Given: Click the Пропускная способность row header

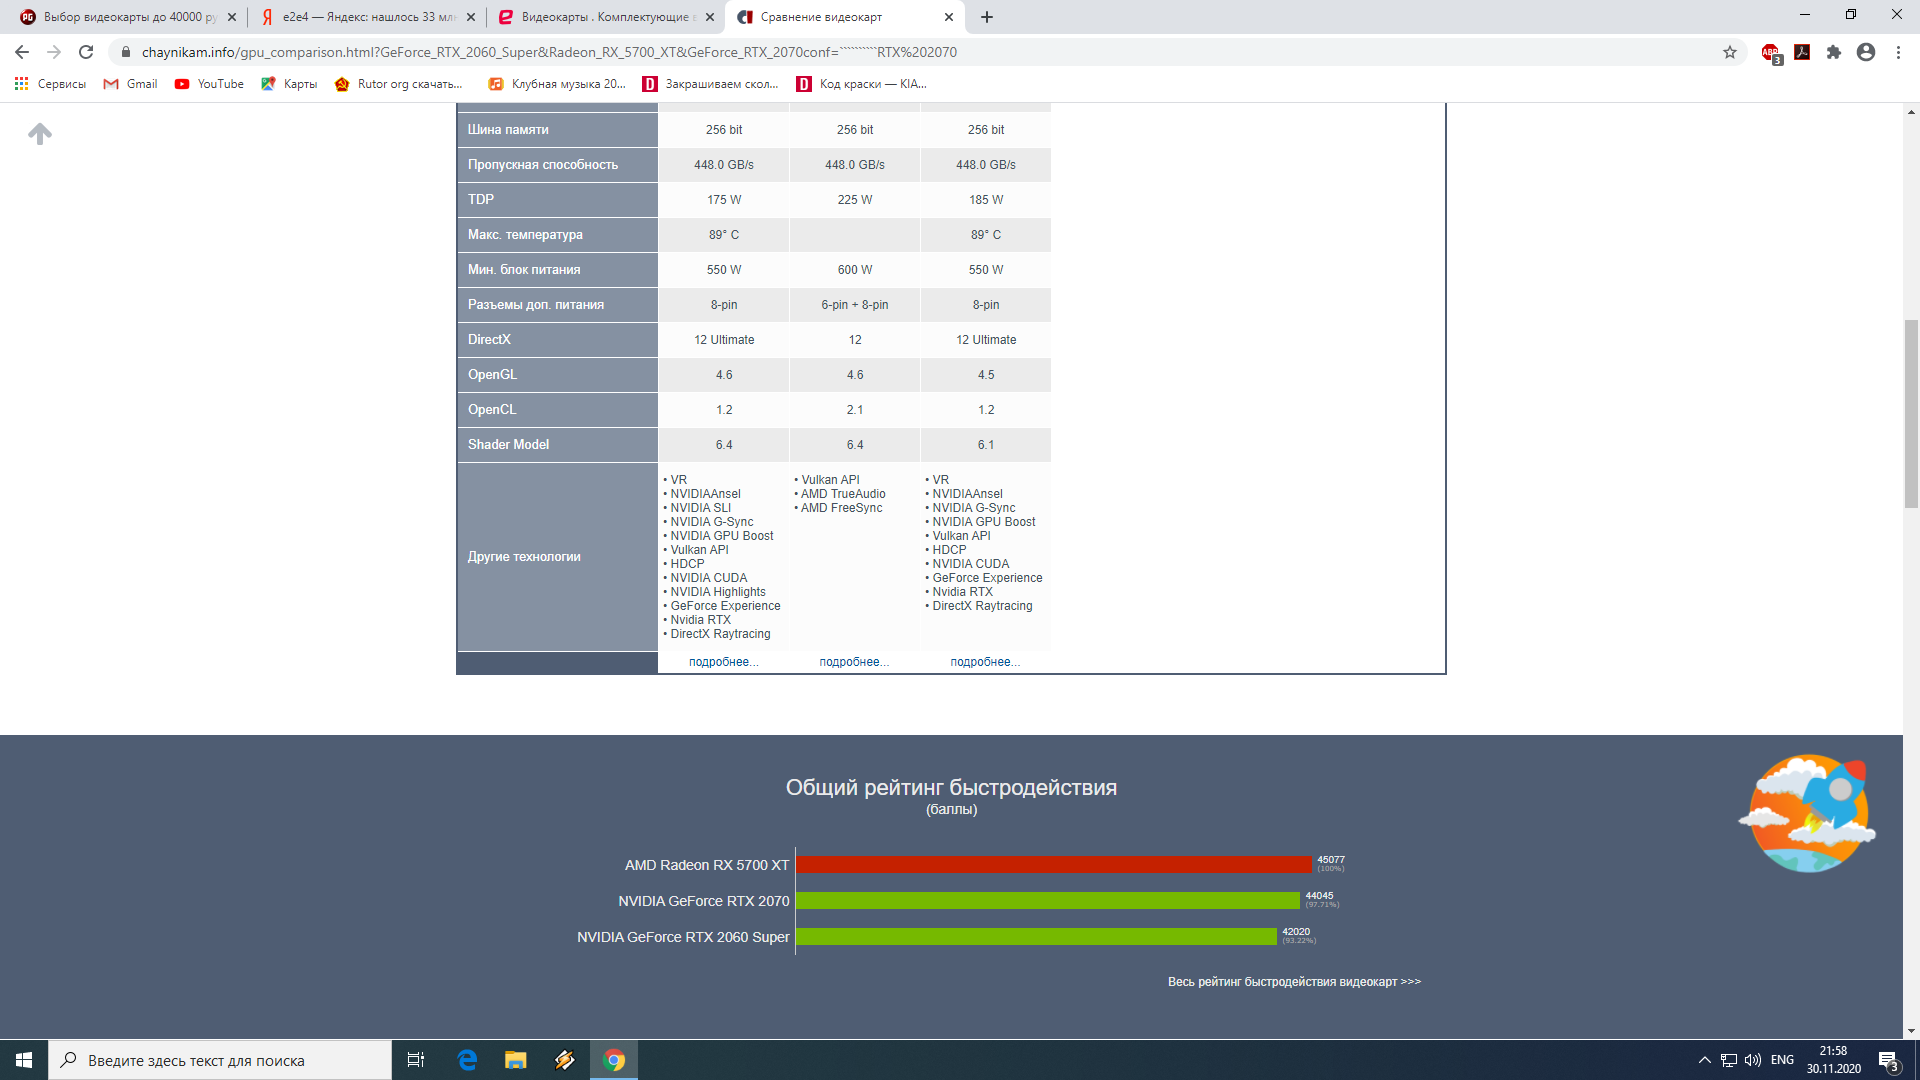Looking at the screenshot, I should 557,165.
